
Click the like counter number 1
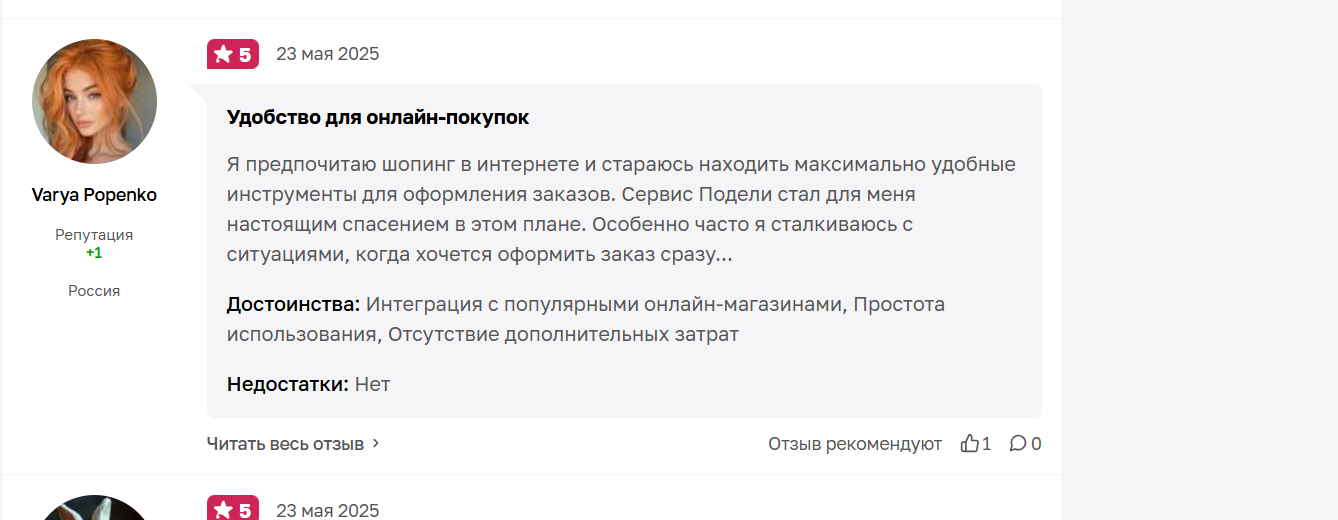click(986, 443)
